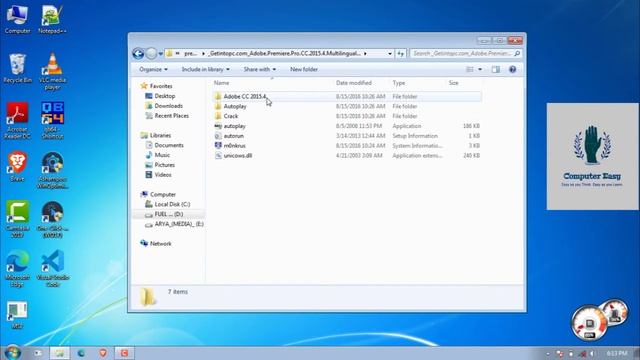Open Explorer Help question mark icon
The width and height of the screenshot is (640, 360).
tap(513, 69)
